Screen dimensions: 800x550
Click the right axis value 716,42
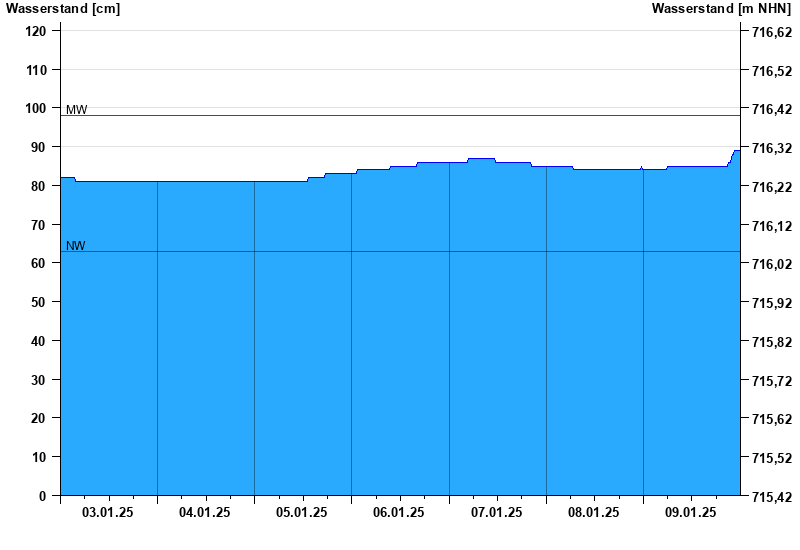pos(772,109)
